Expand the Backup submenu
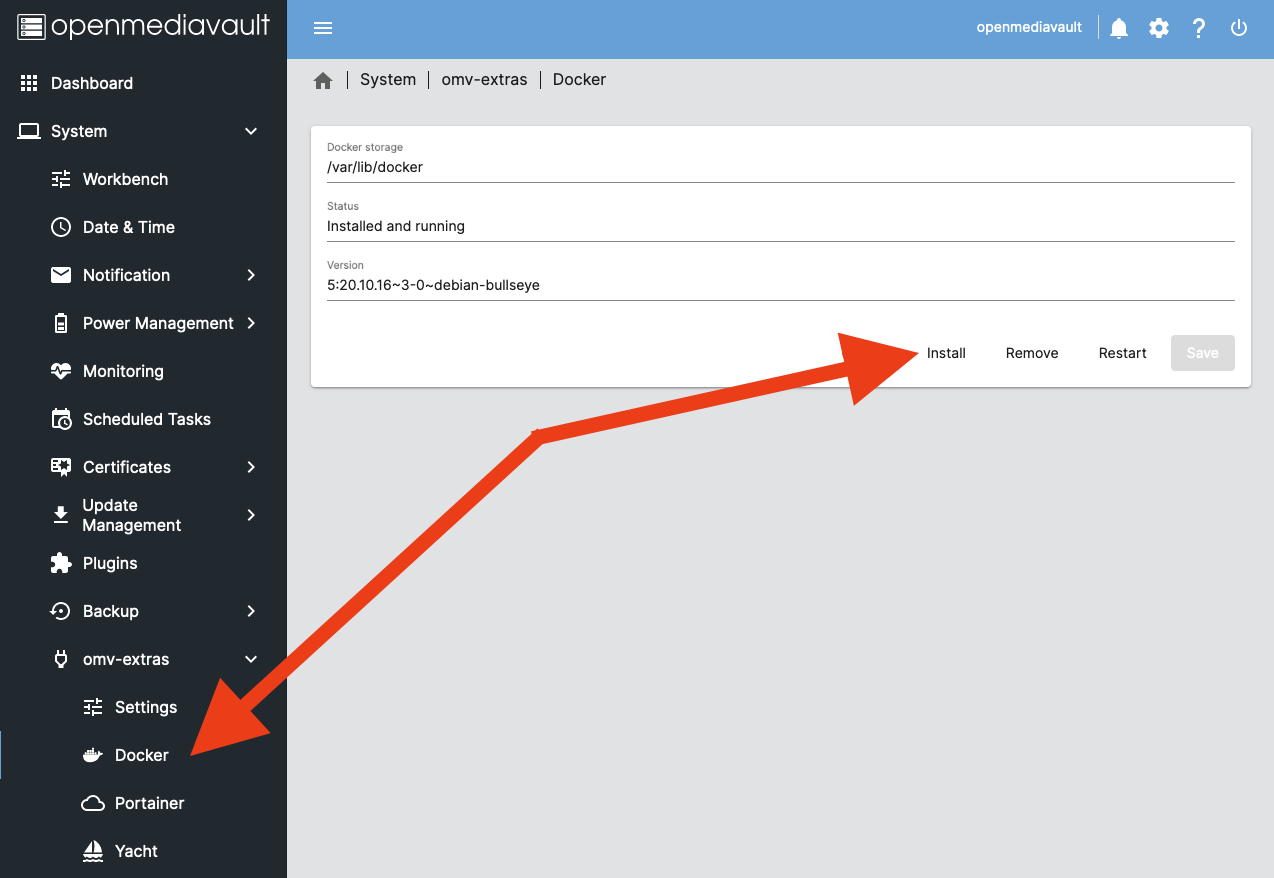 [111, 611]
